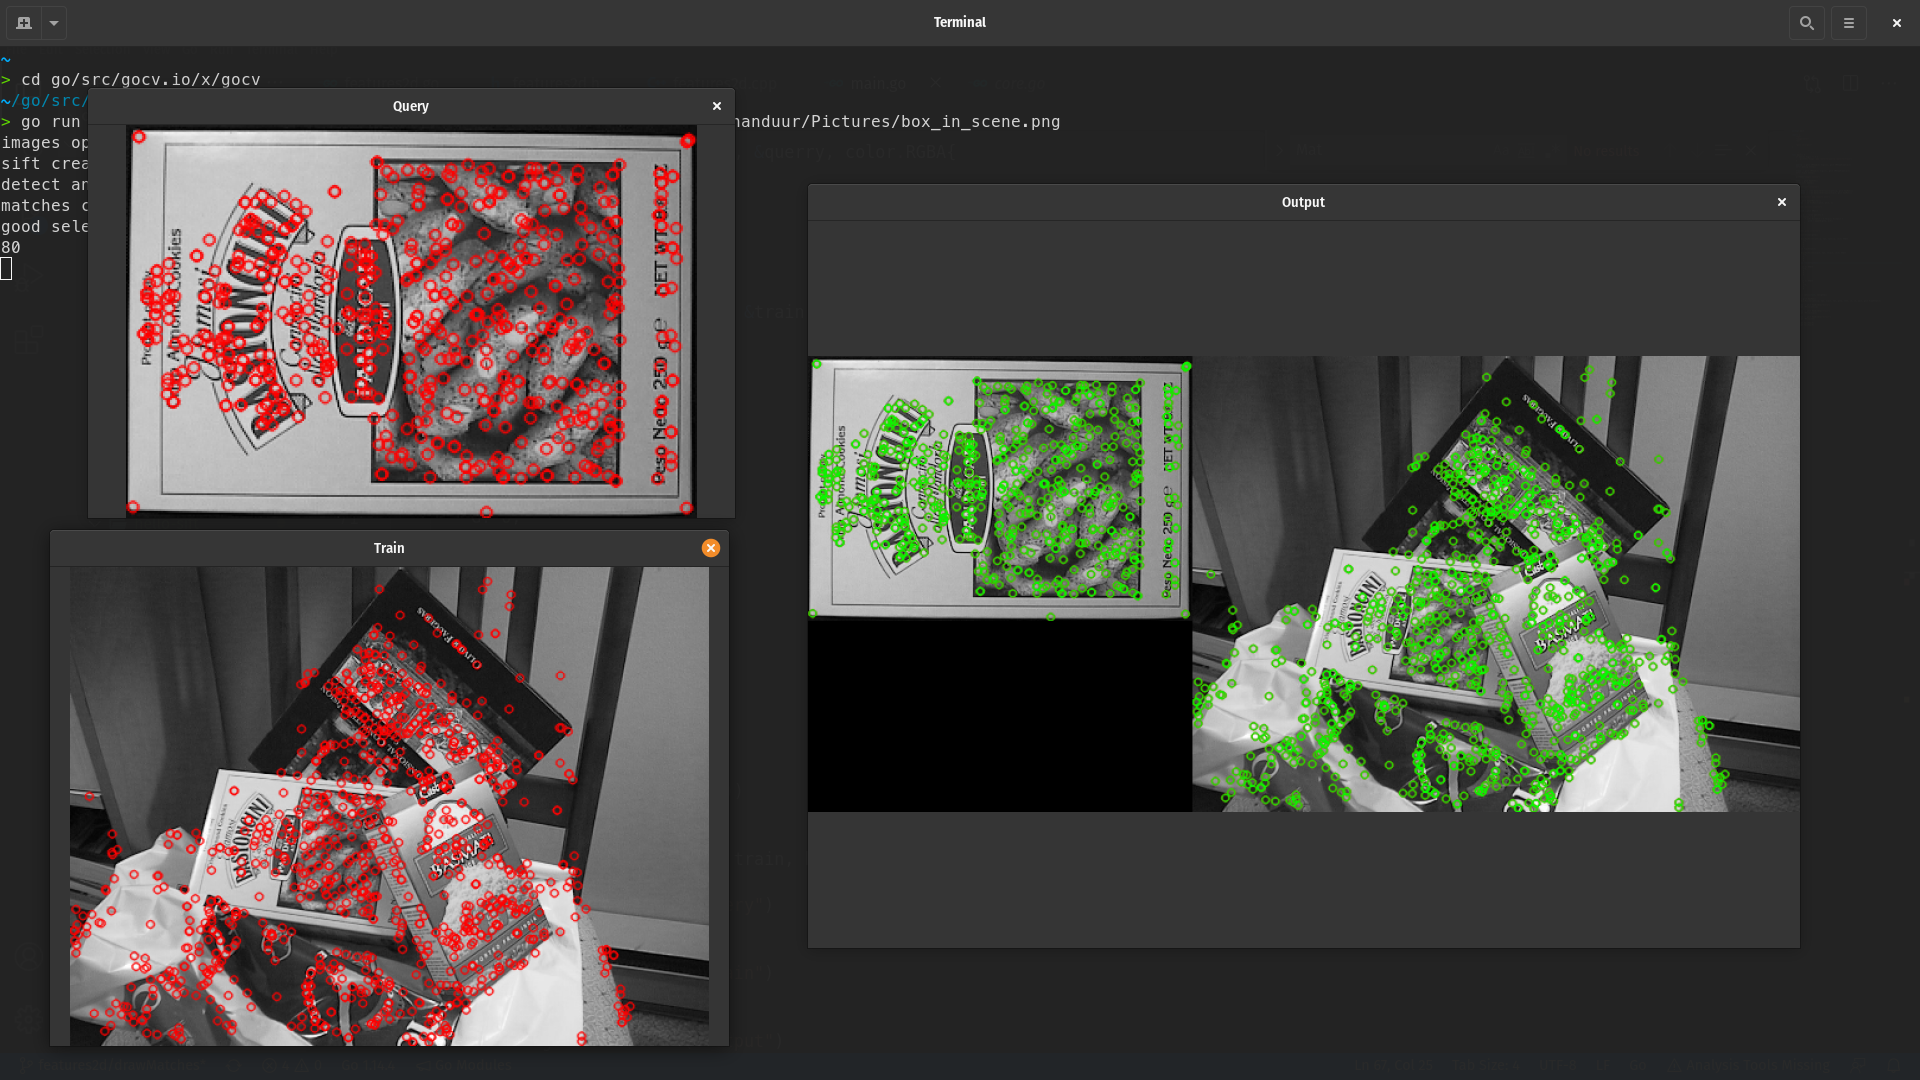Close the Output window
The width and height of the screenshot is (1920, 1080).
(1782, 202)
